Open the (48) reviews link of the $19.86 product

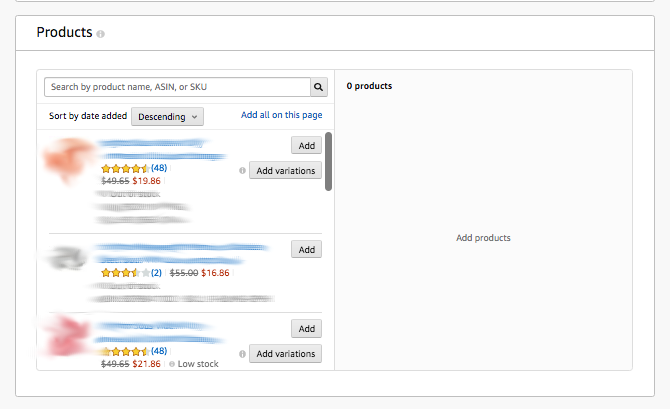pos(159,168)
